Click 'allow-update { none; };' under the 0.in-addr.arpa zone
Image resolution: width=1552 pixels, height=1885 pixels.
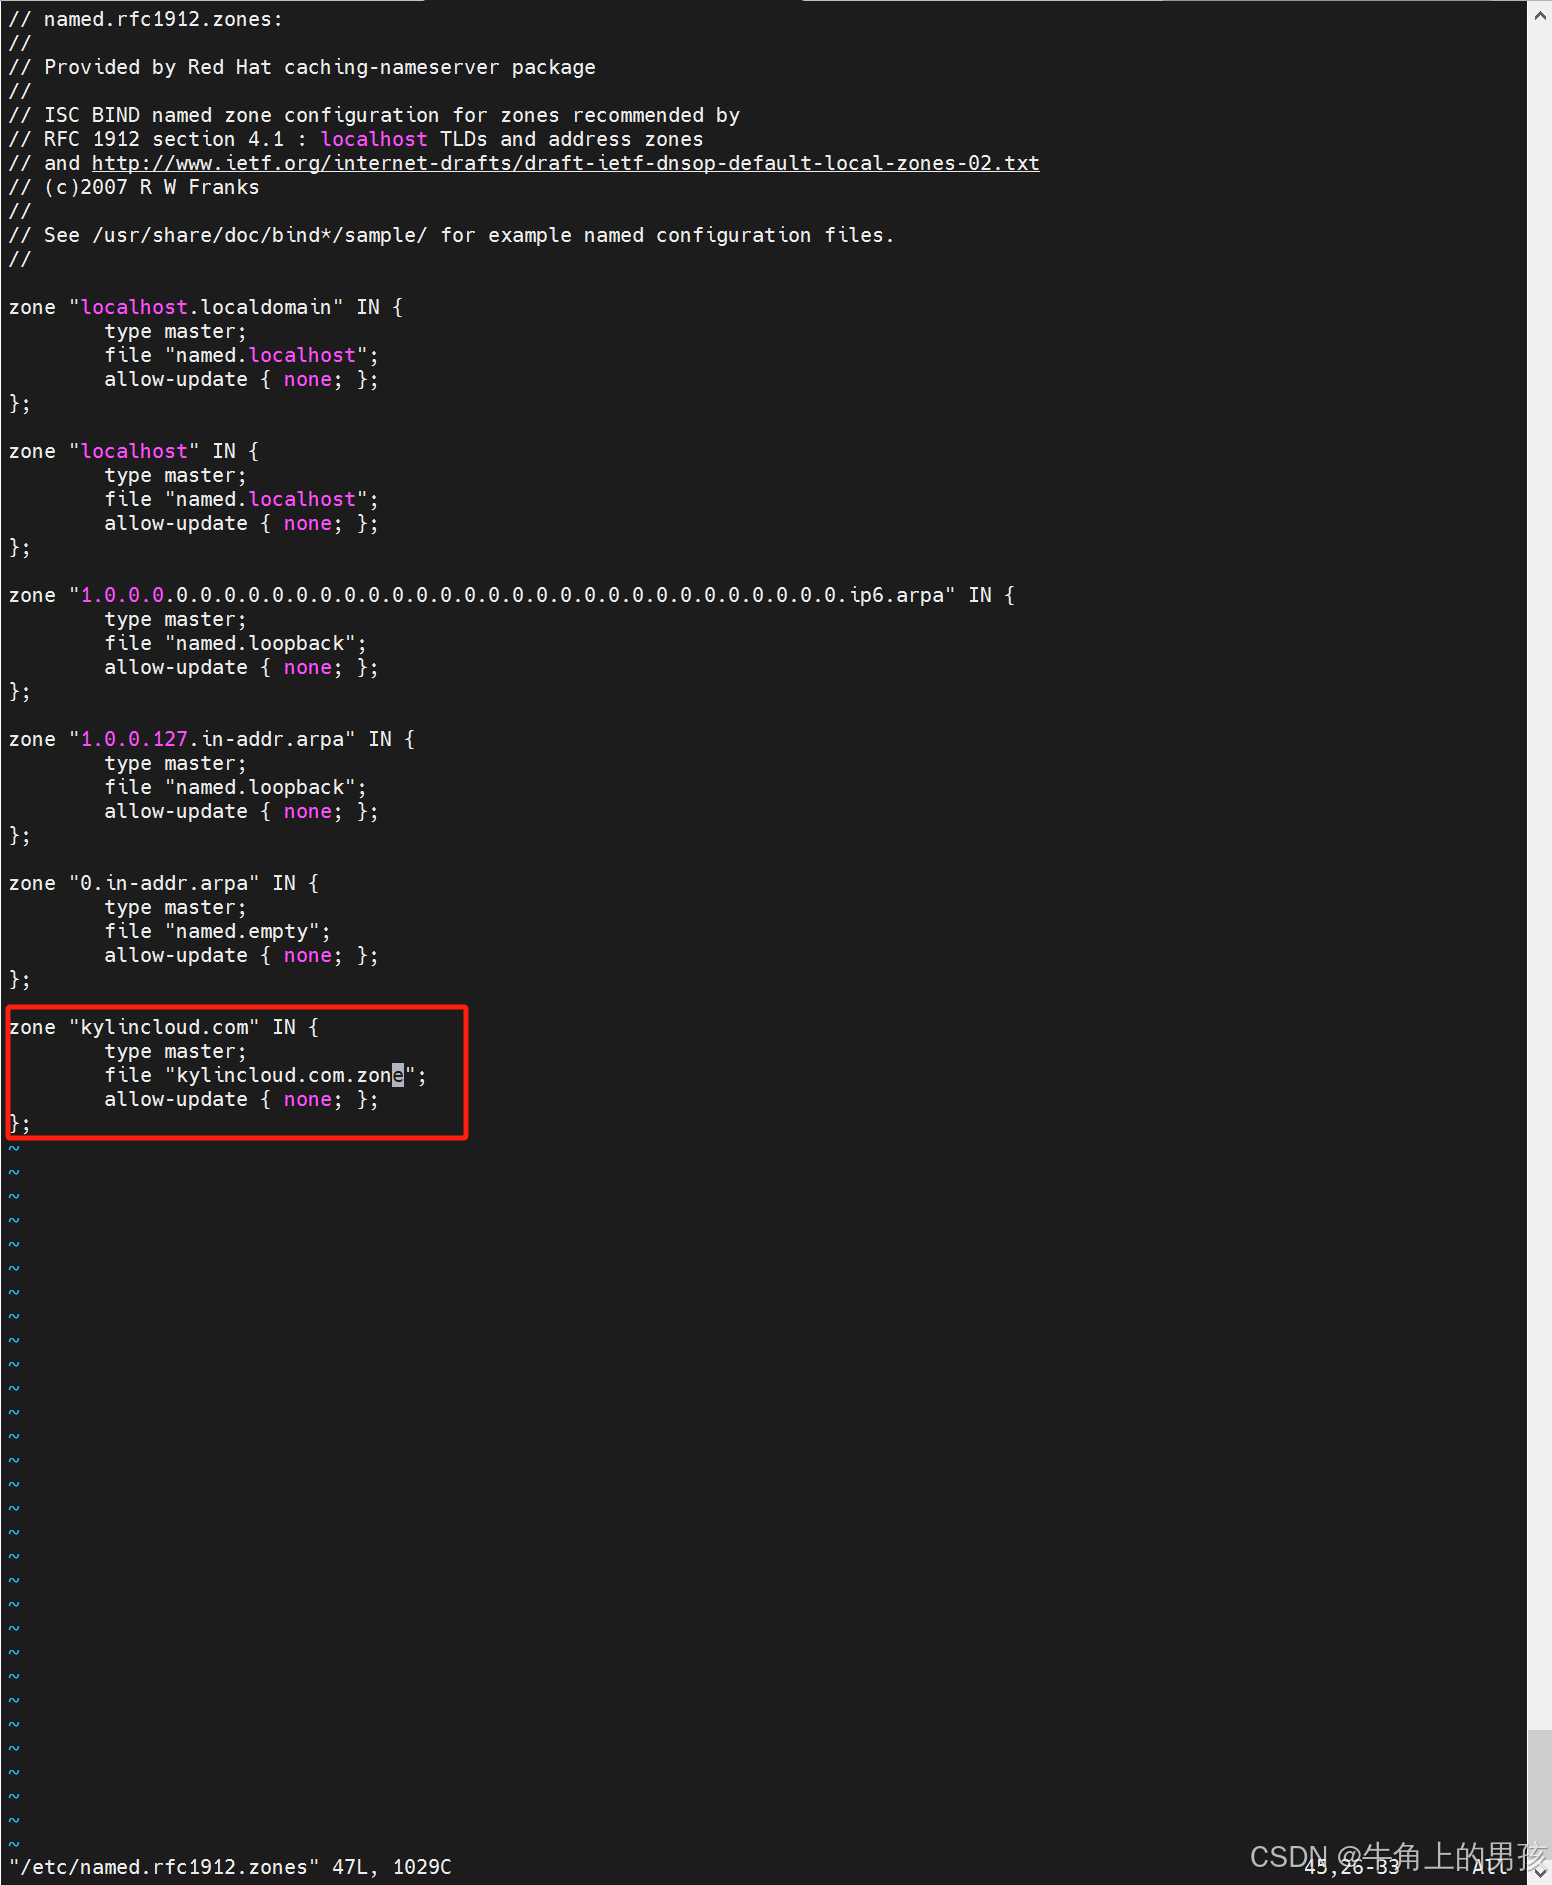(x=242, y=955)
